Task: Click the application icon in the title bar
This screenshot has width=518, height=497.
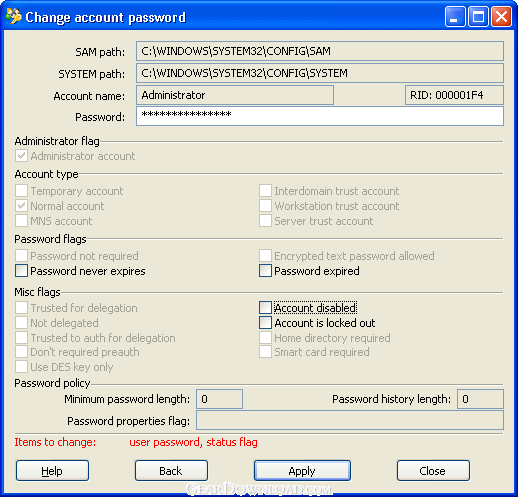Action: point(14,16)
